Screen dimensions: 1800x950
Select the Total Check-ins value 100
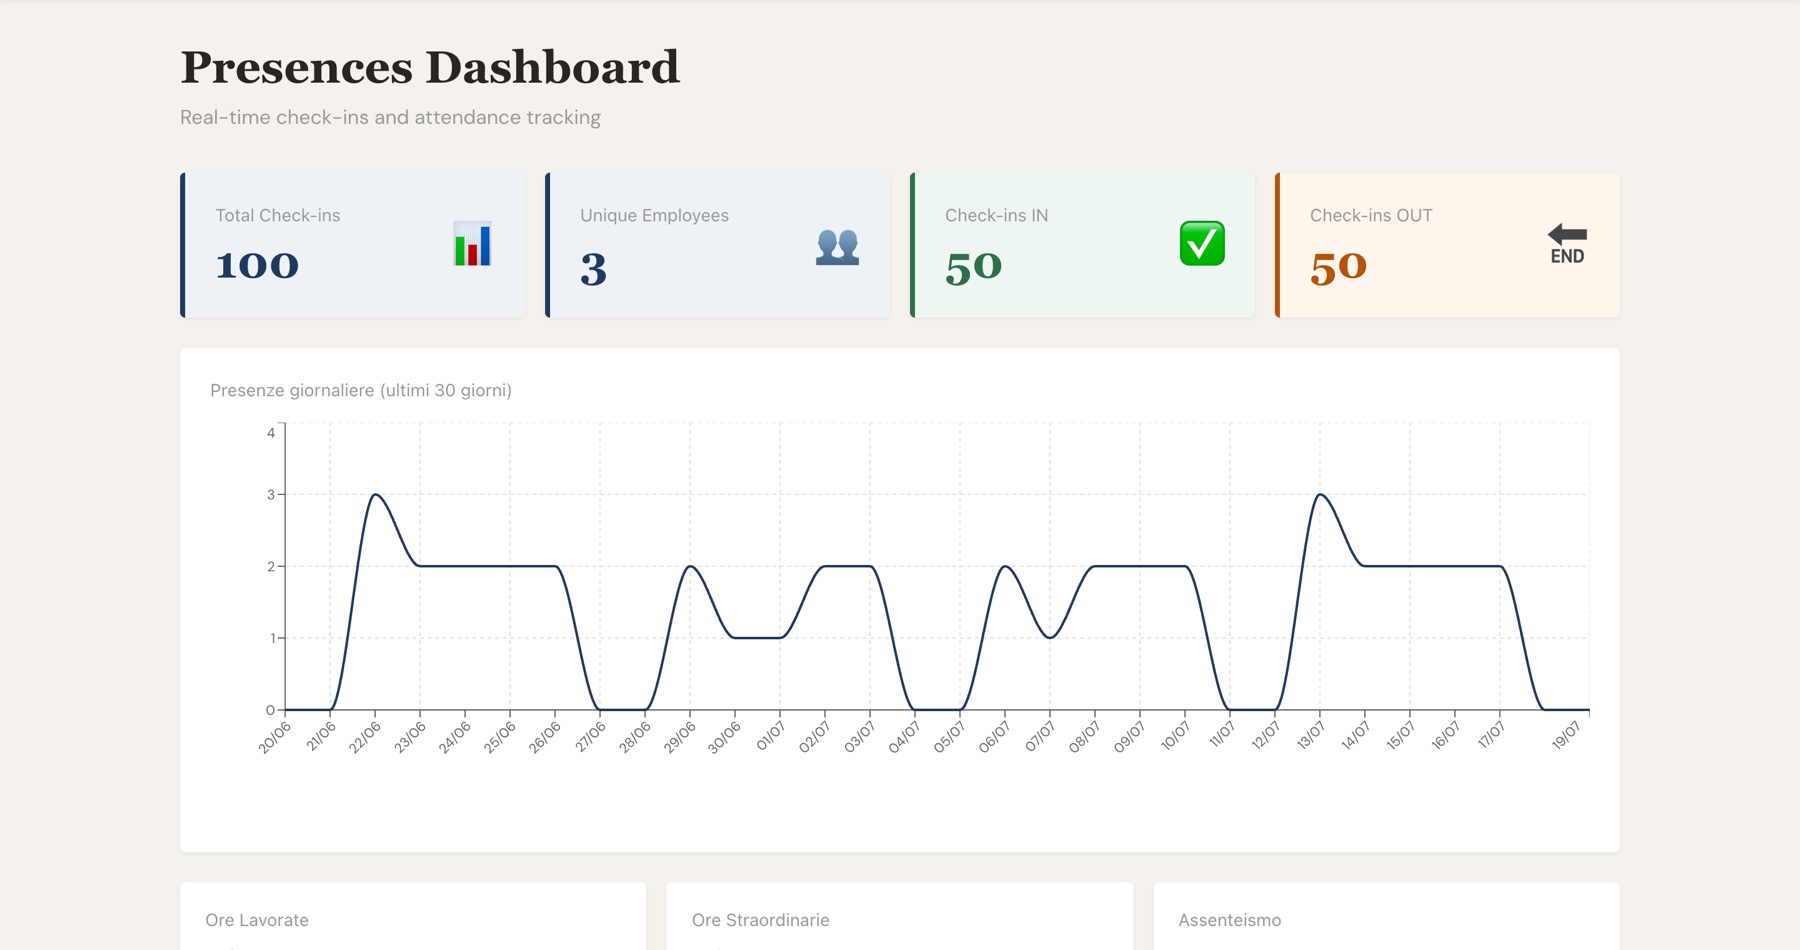click(257, 265)
